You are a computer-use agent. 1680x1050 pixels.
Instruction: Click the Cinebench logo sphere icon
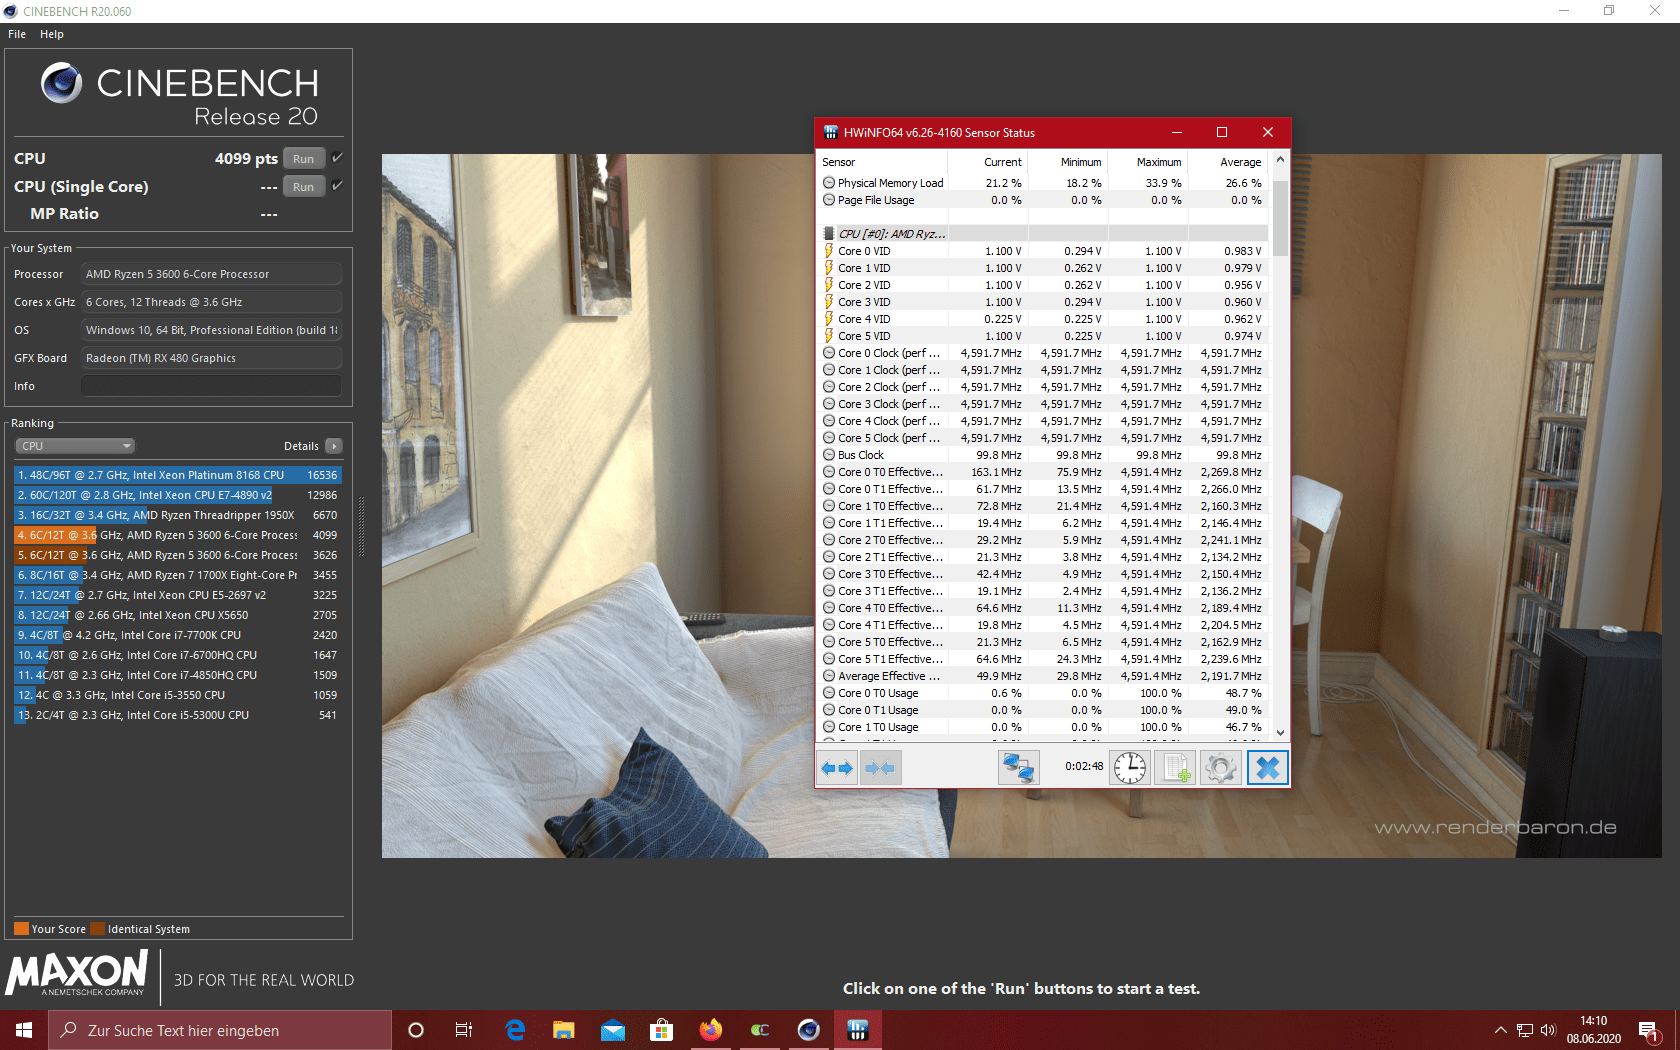61,83
